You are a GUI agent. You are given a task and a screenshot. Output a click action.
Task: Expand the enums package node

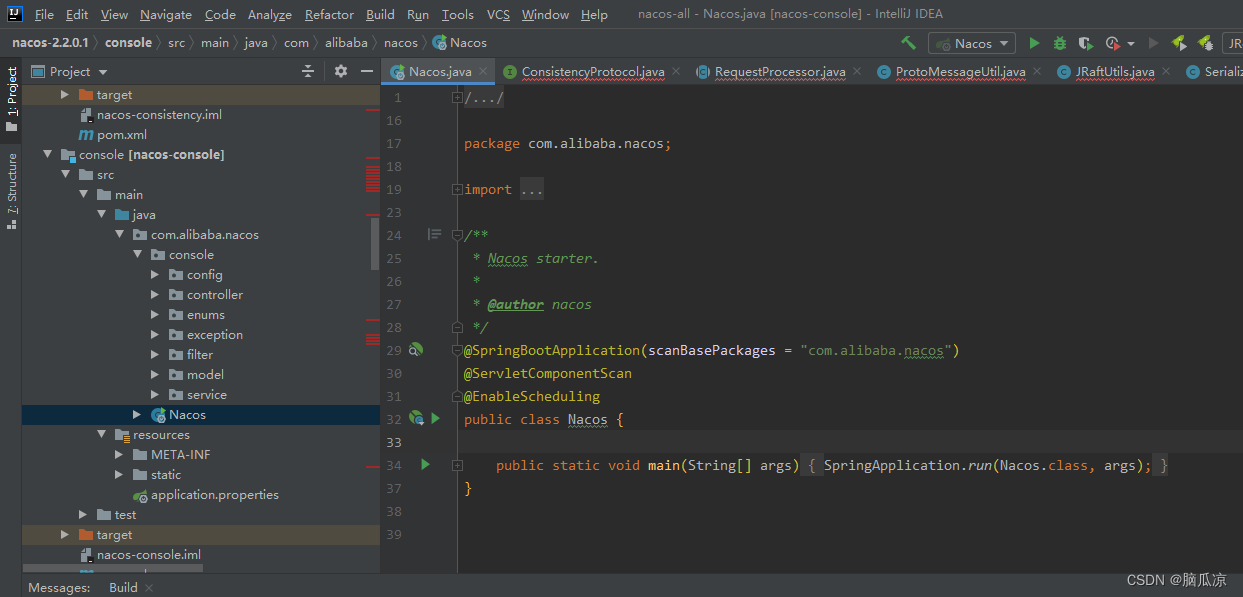click(x=155, y=315)
